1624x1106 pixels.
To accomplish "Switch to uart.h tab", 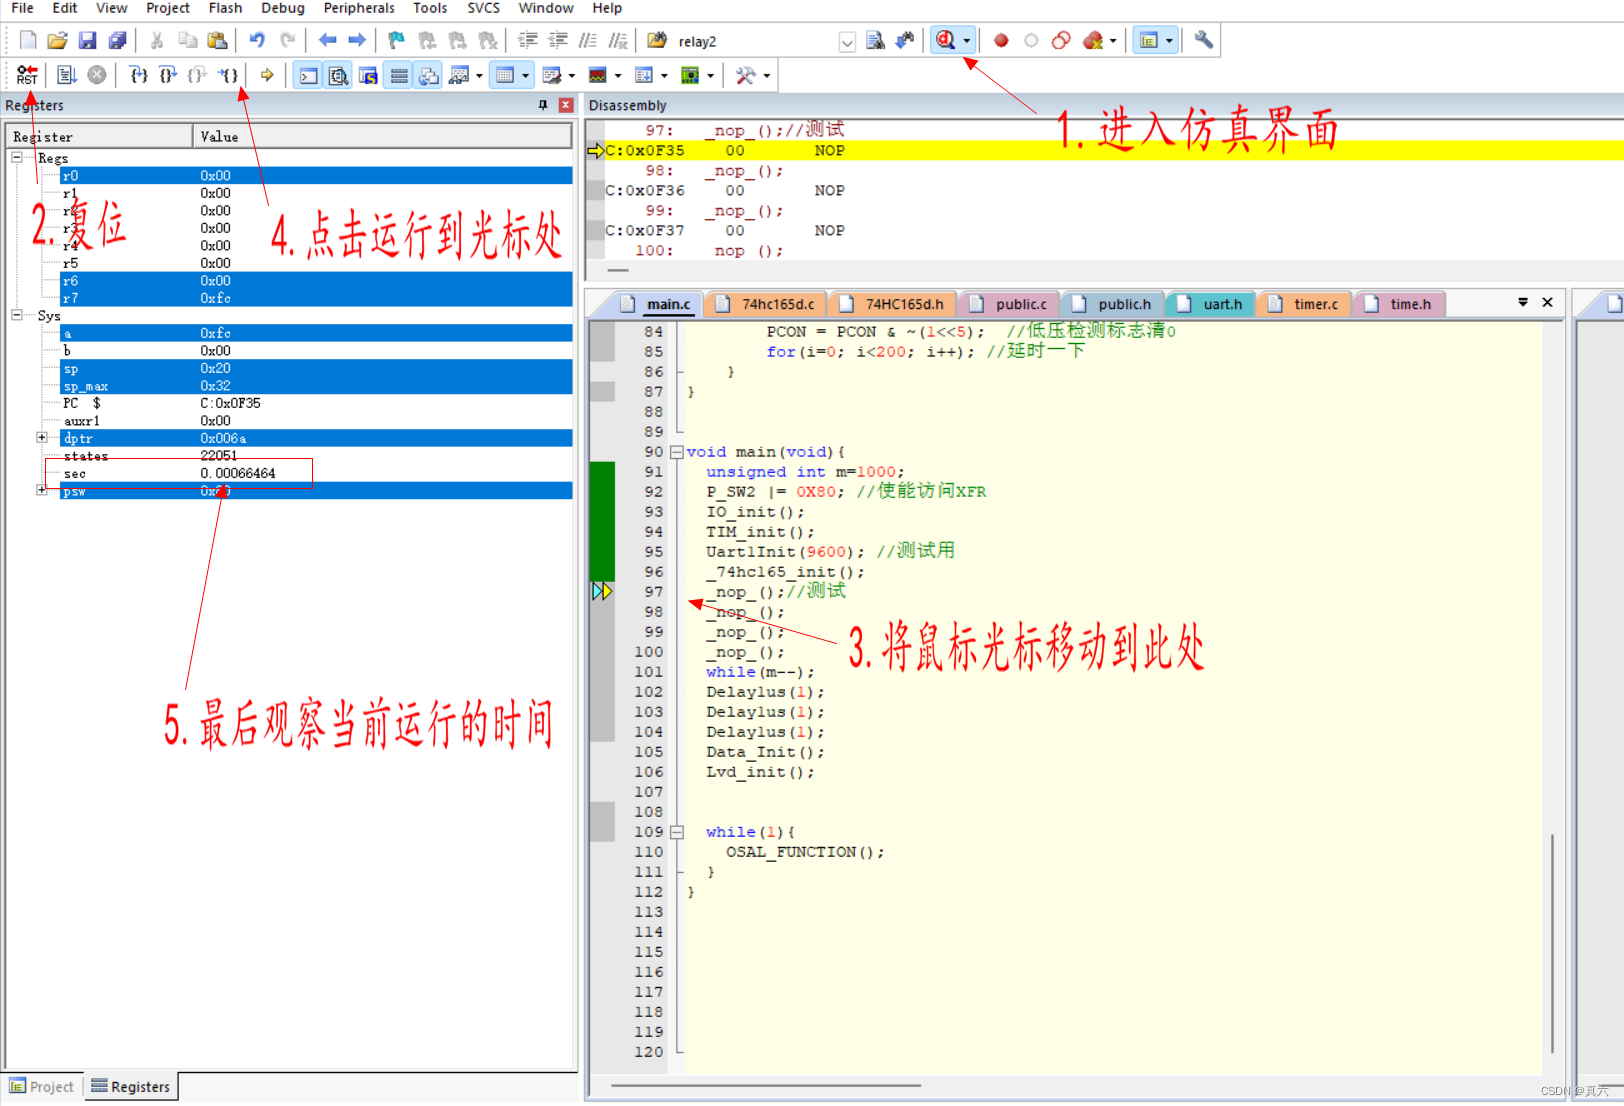I will click(1212, 304).
